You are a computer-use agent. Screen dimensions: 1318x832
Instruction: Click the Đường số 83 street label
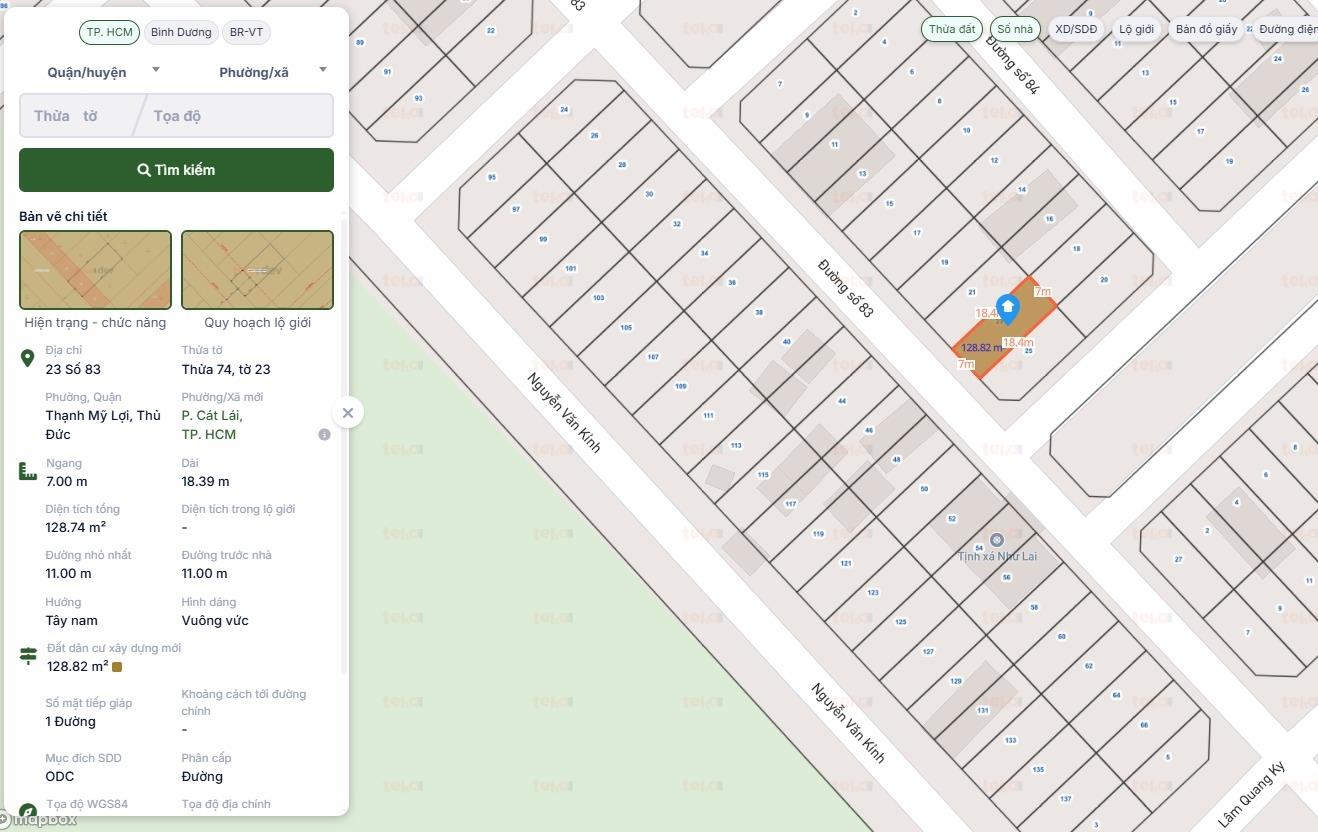pyautogui.click(x=845, y=288)
